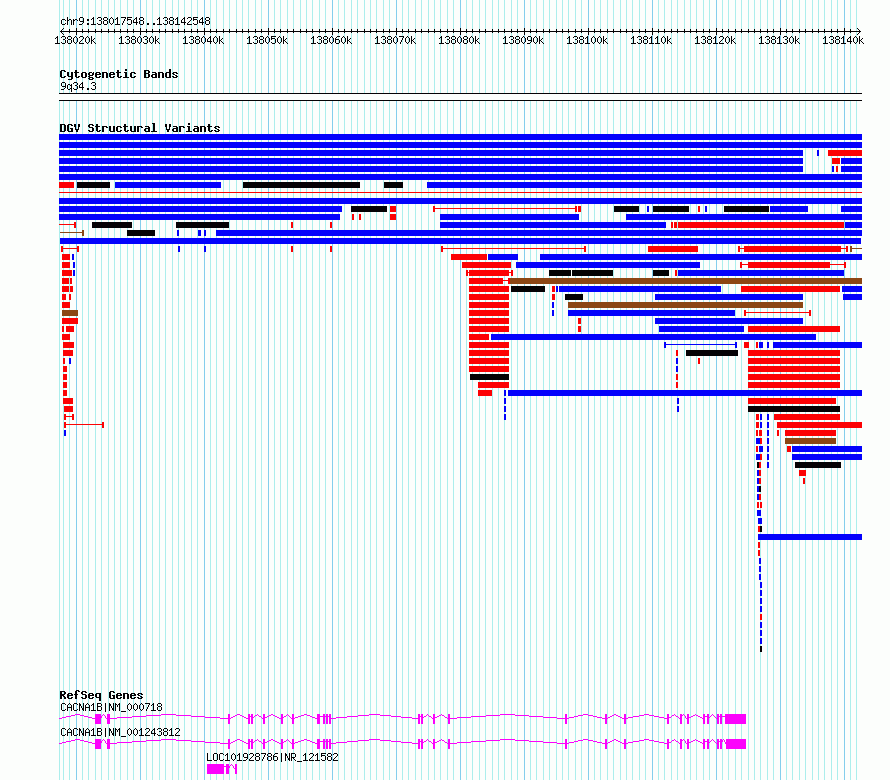Click the lowest wide blue variant bar at bottom right
The width and height of the screenshot is (890, 780).
(810, 537)
